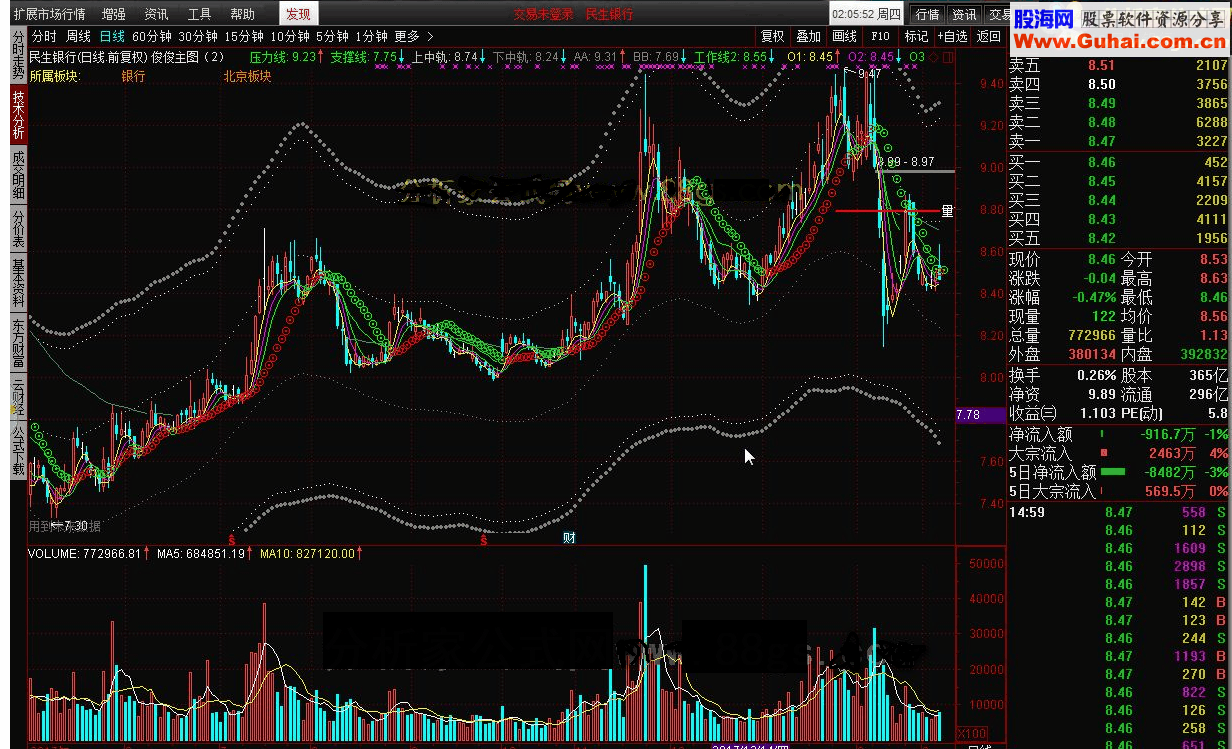This screenshot has height=749, width=1232.
Task: Click the 压力线: 9.23 indicator value
Action: coord(288,57)
